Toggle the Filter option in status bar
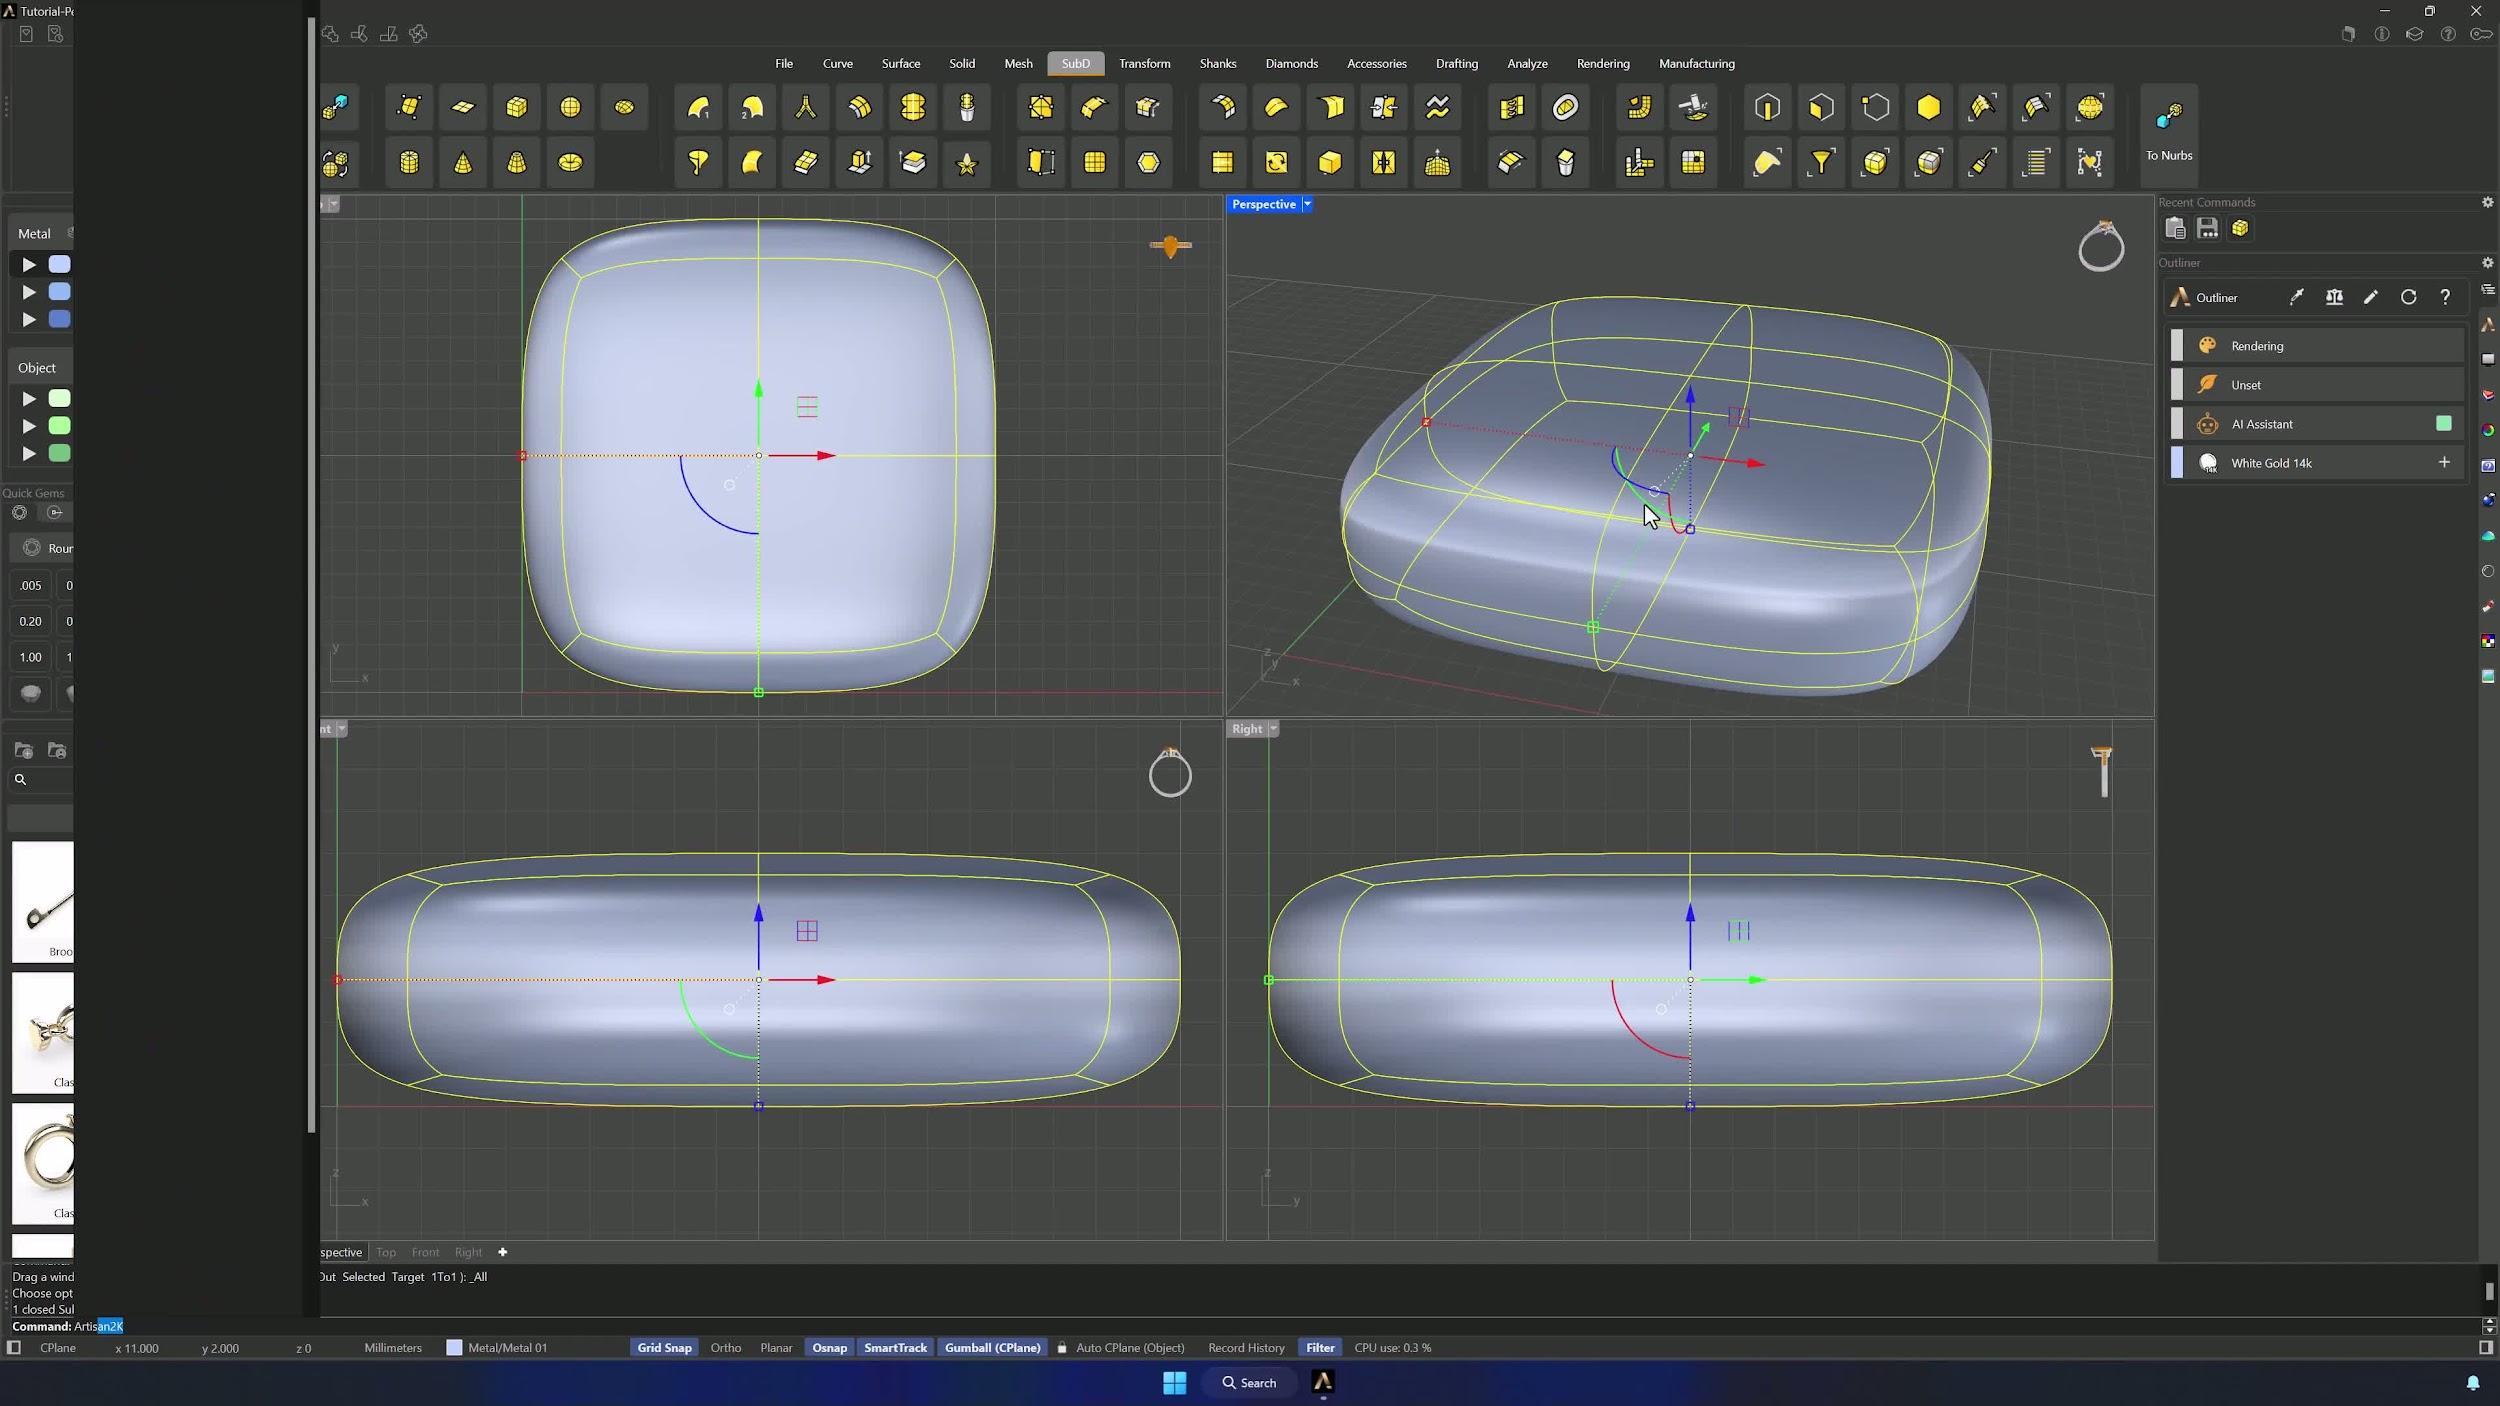The height and width of the screenshot is (1406, 2500). coord(1320,1348)
